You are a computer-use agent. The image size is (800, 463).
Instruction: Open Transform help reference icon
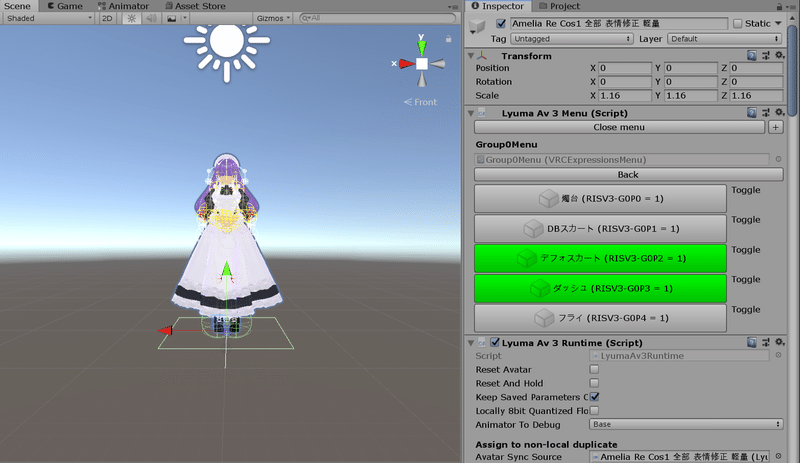point(752,55)
